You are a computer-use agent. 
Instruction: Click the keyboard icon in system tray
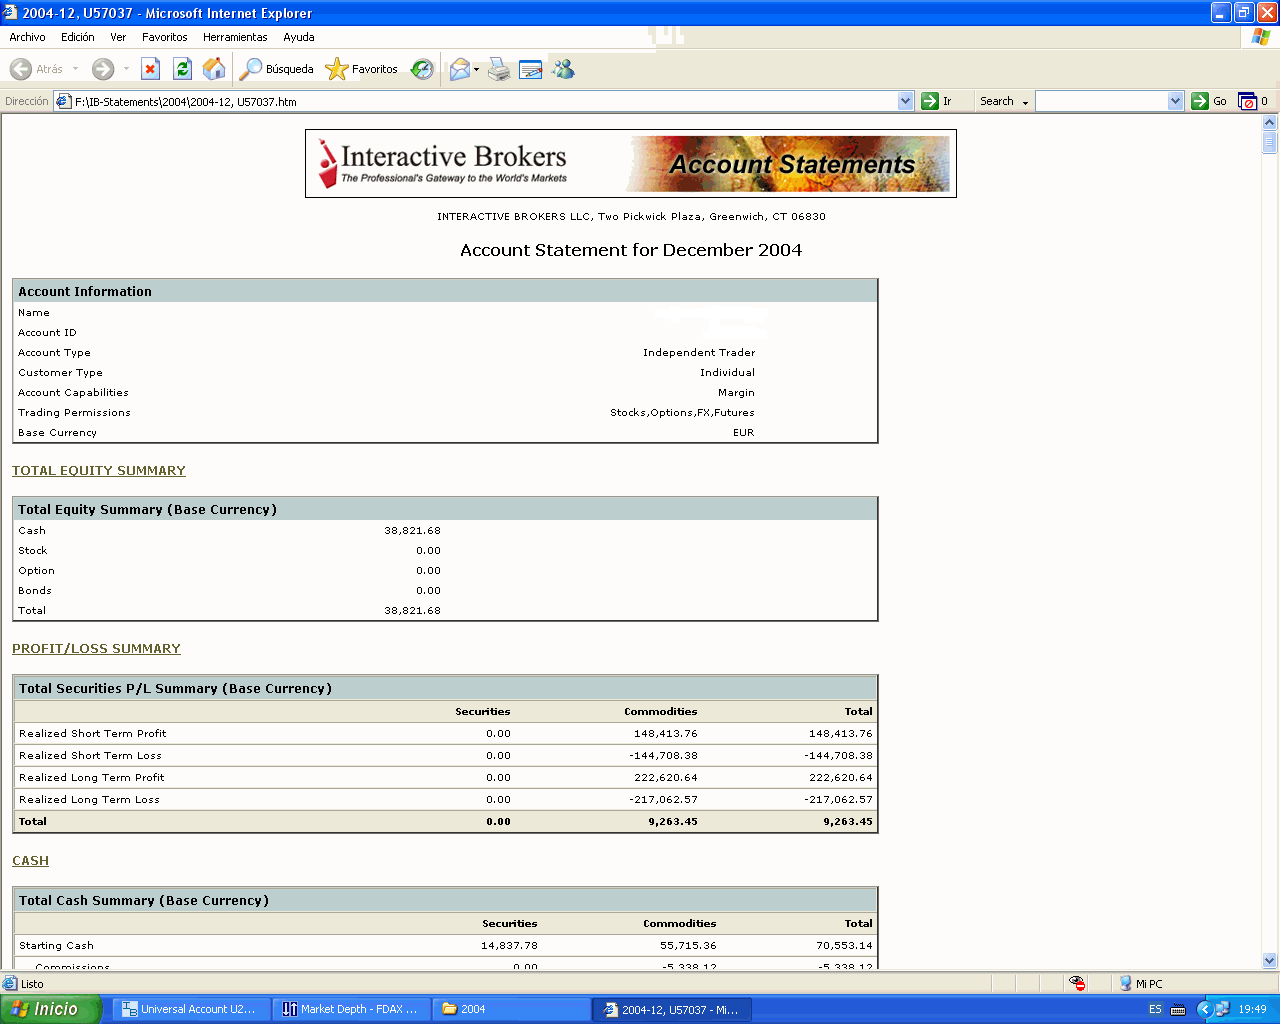coord(1178,1009)
